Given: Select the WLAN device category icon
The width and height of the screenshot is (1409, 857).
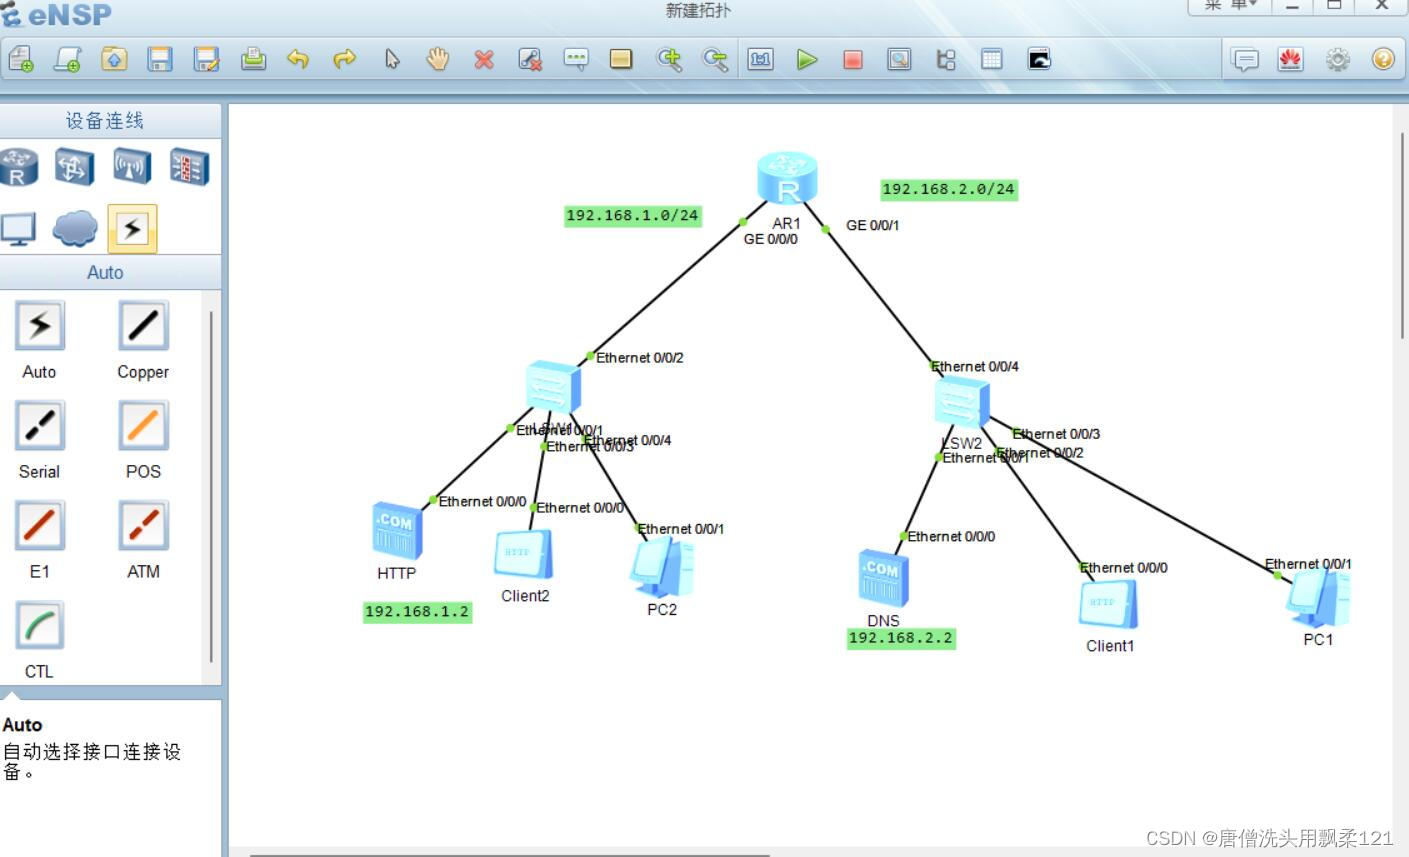Looking at the screenshot, I should pos(132,167).
